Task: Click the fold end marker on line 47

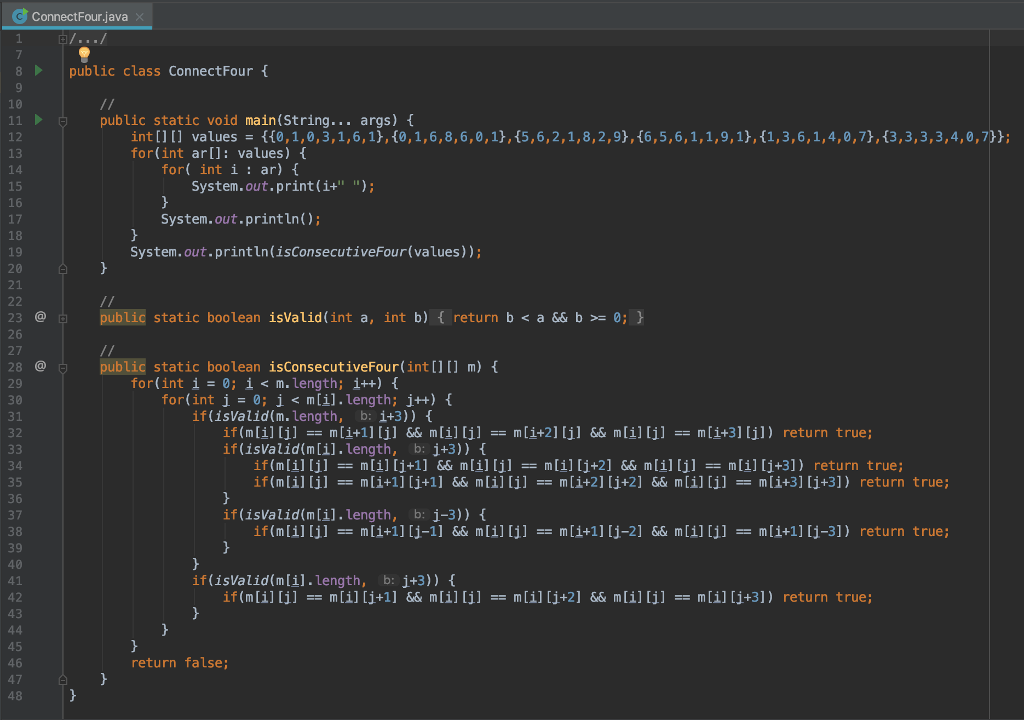Action: [63, 679]
